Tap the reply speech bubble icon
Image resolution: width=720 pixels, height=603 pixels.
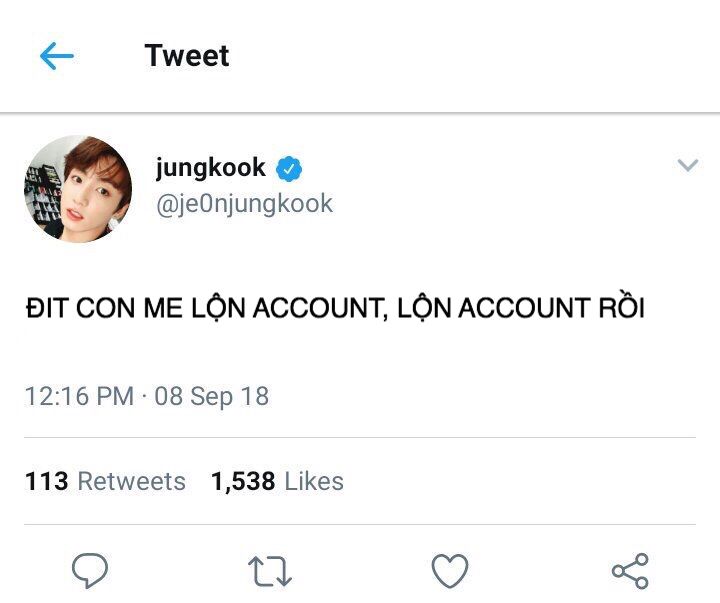pos(90,571)
